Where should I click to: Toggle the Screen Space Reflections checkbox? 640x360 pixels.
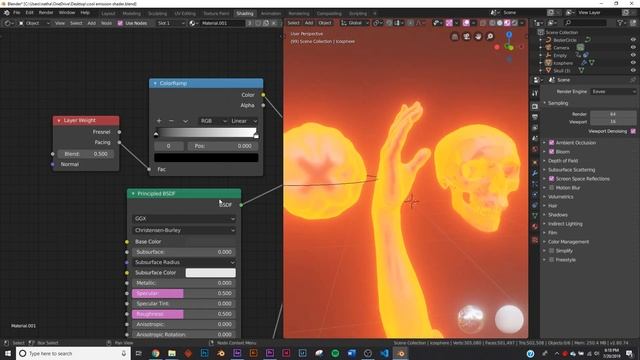(x=551, y=179)
